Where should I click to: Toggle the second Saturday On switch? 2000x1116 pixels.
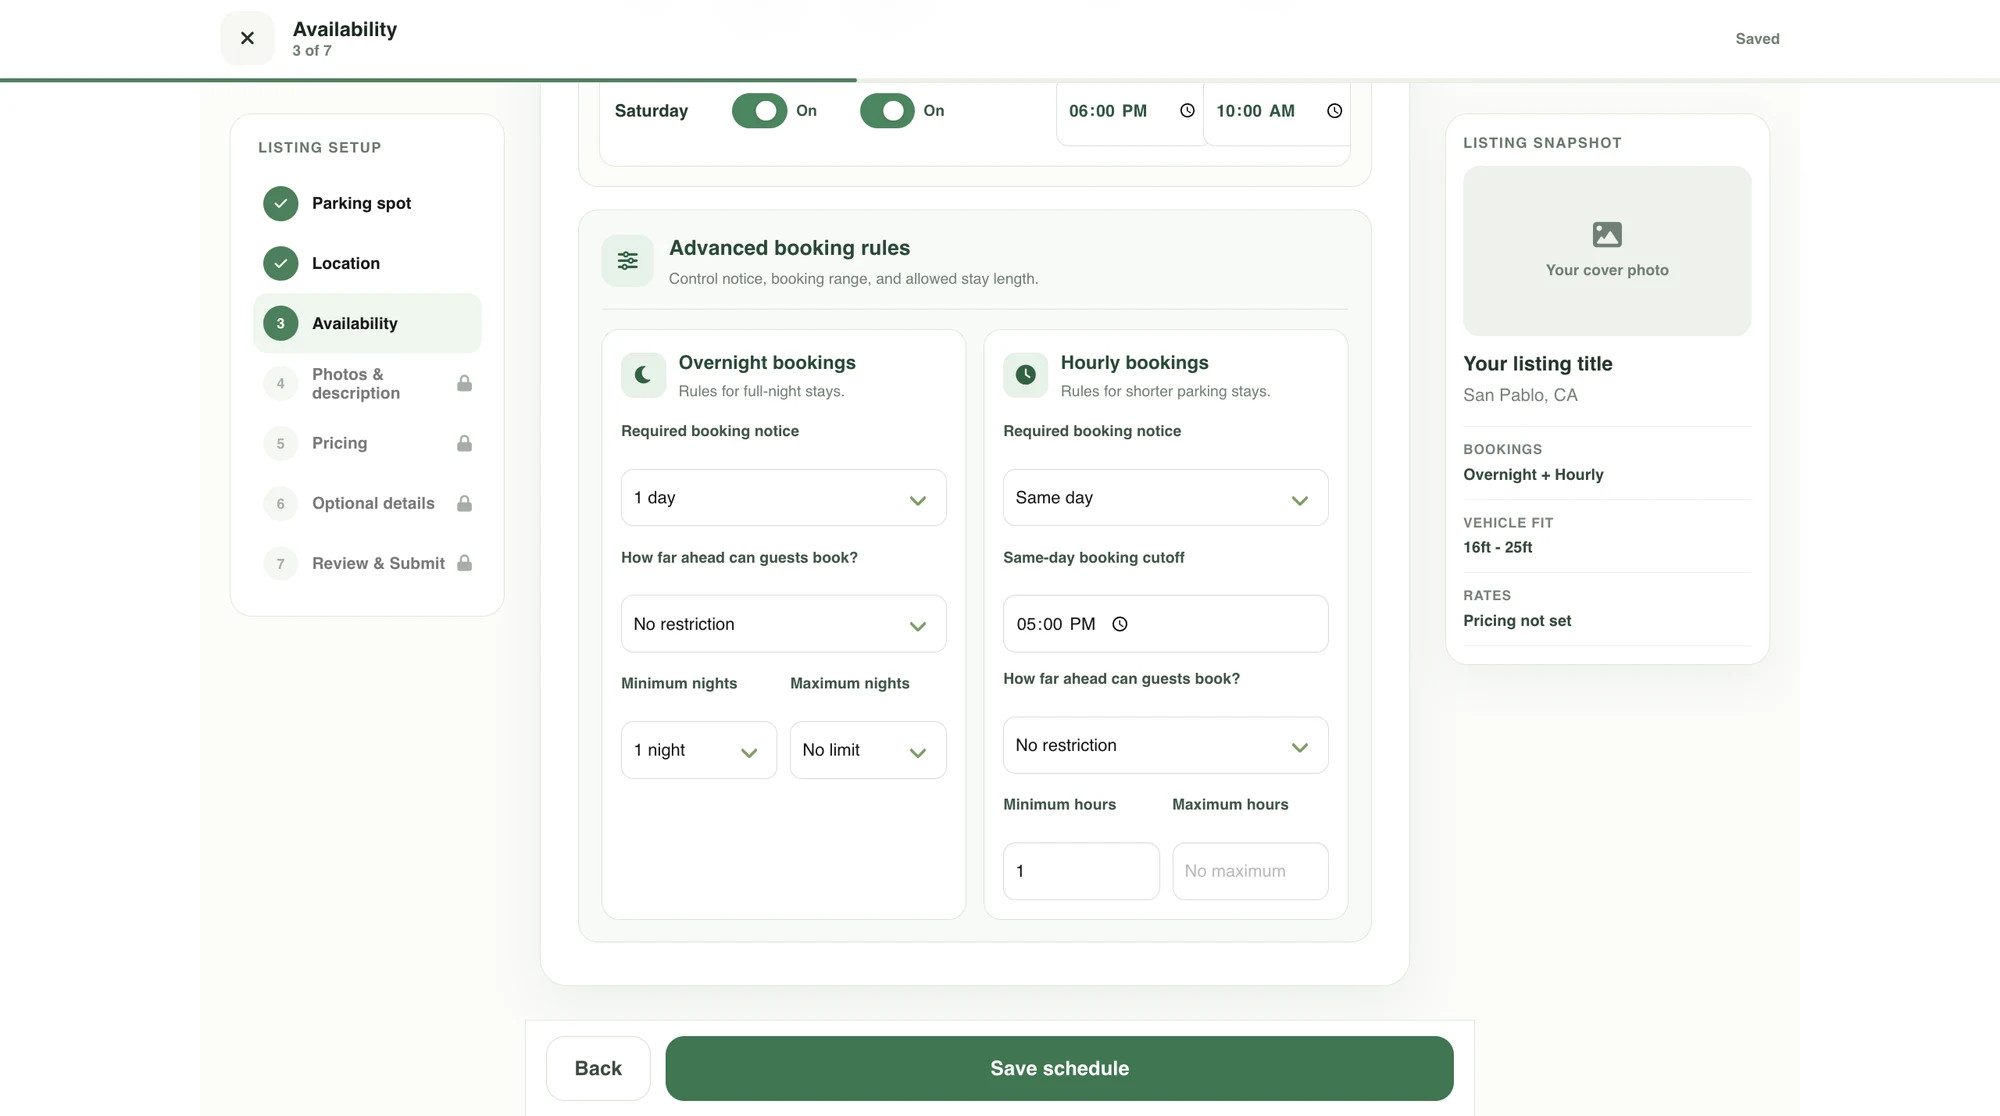point(888,111)
